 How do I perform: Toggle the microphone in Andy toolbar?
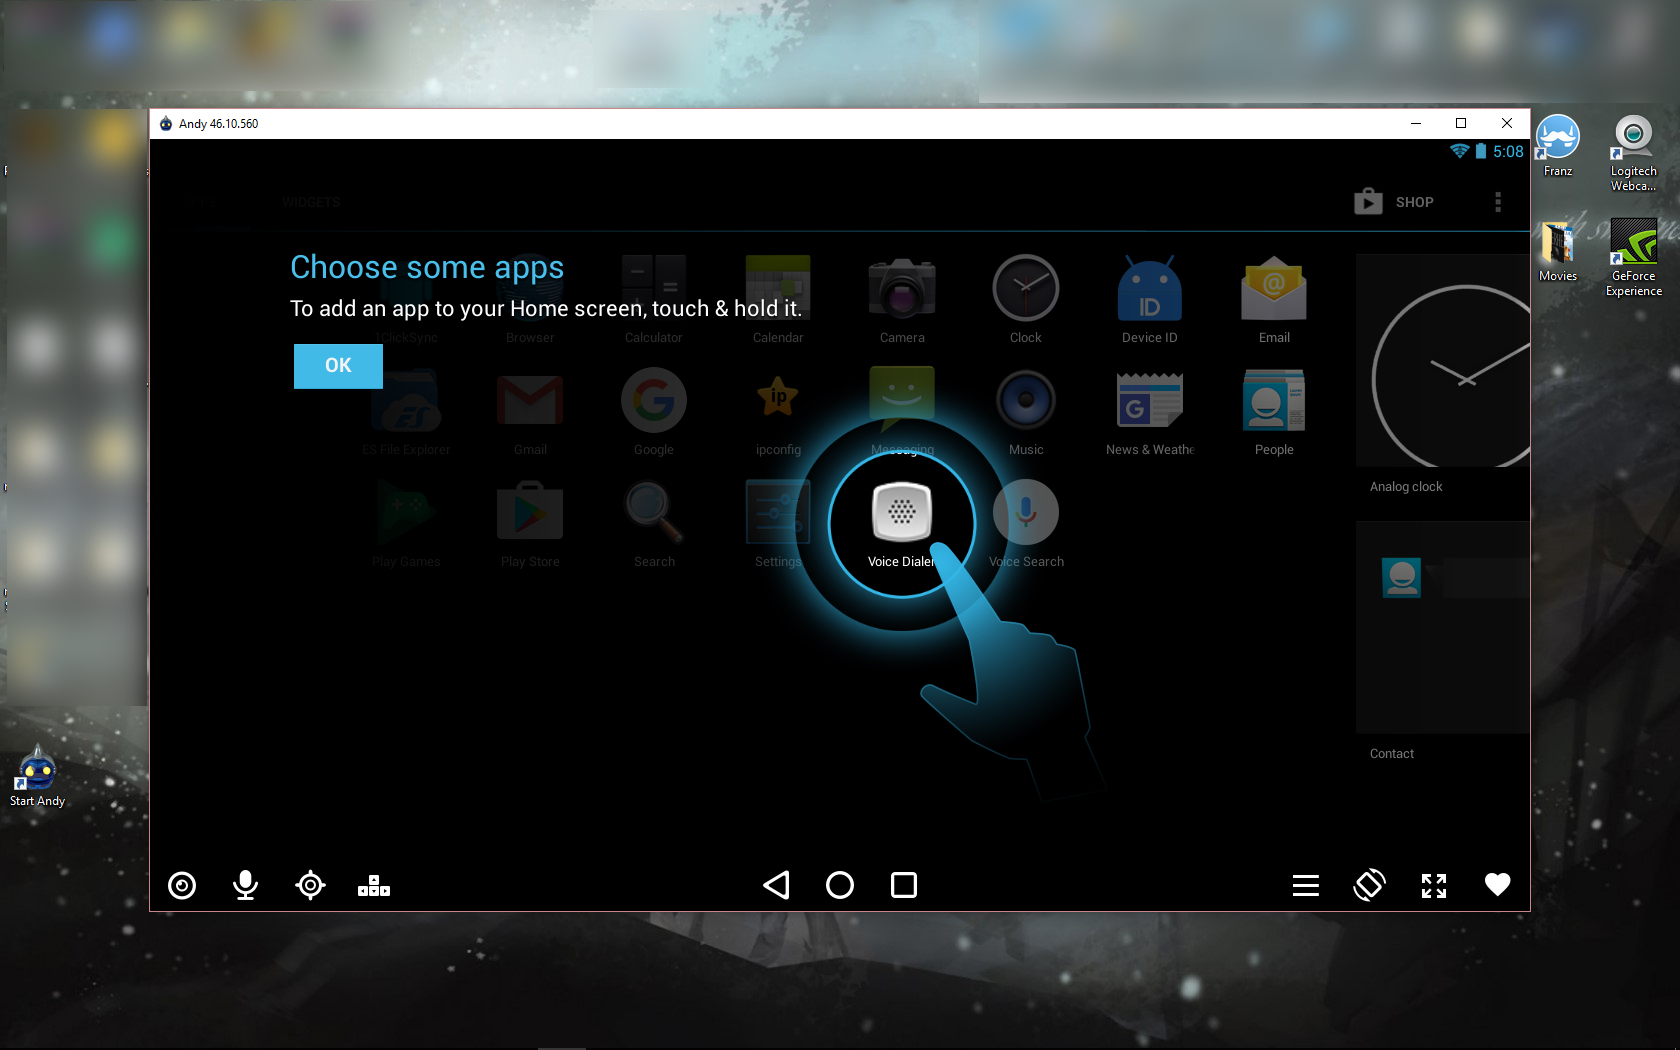(245, 885)
